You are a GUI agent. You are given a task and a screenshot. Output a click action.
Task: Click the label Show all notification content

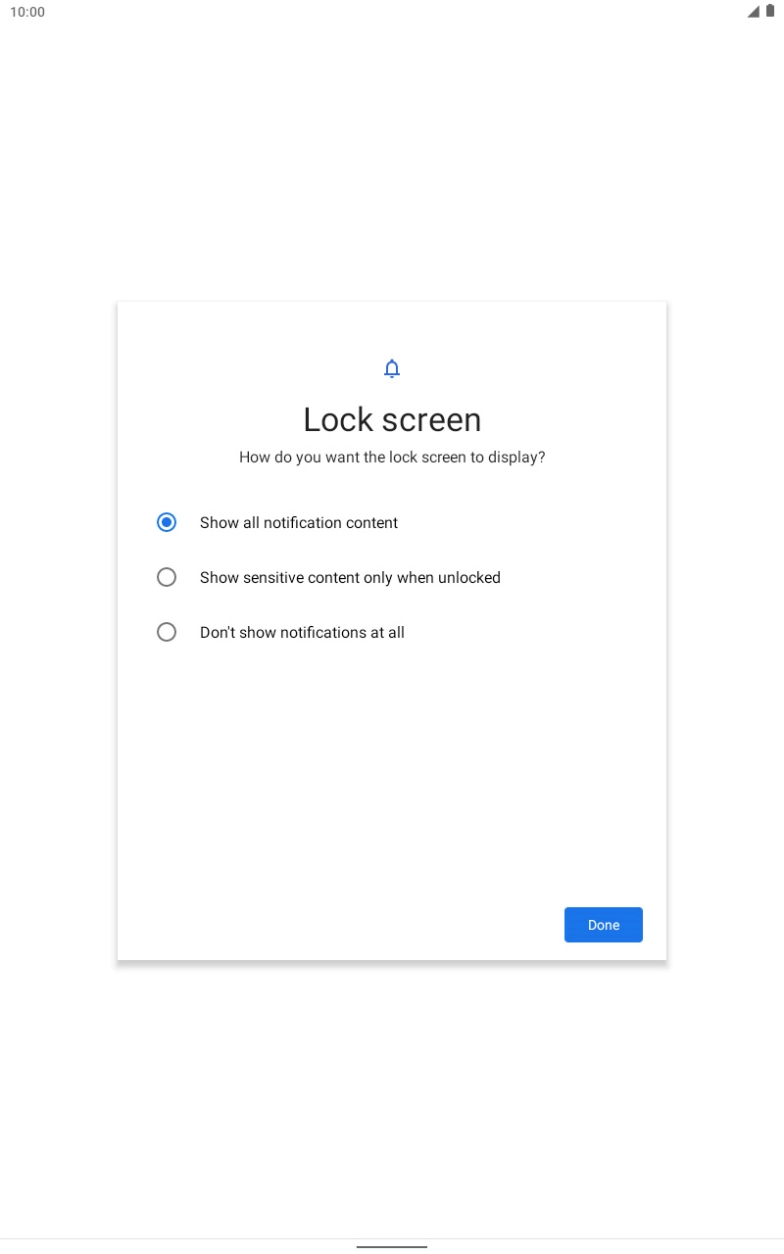(x=297, y=522)
